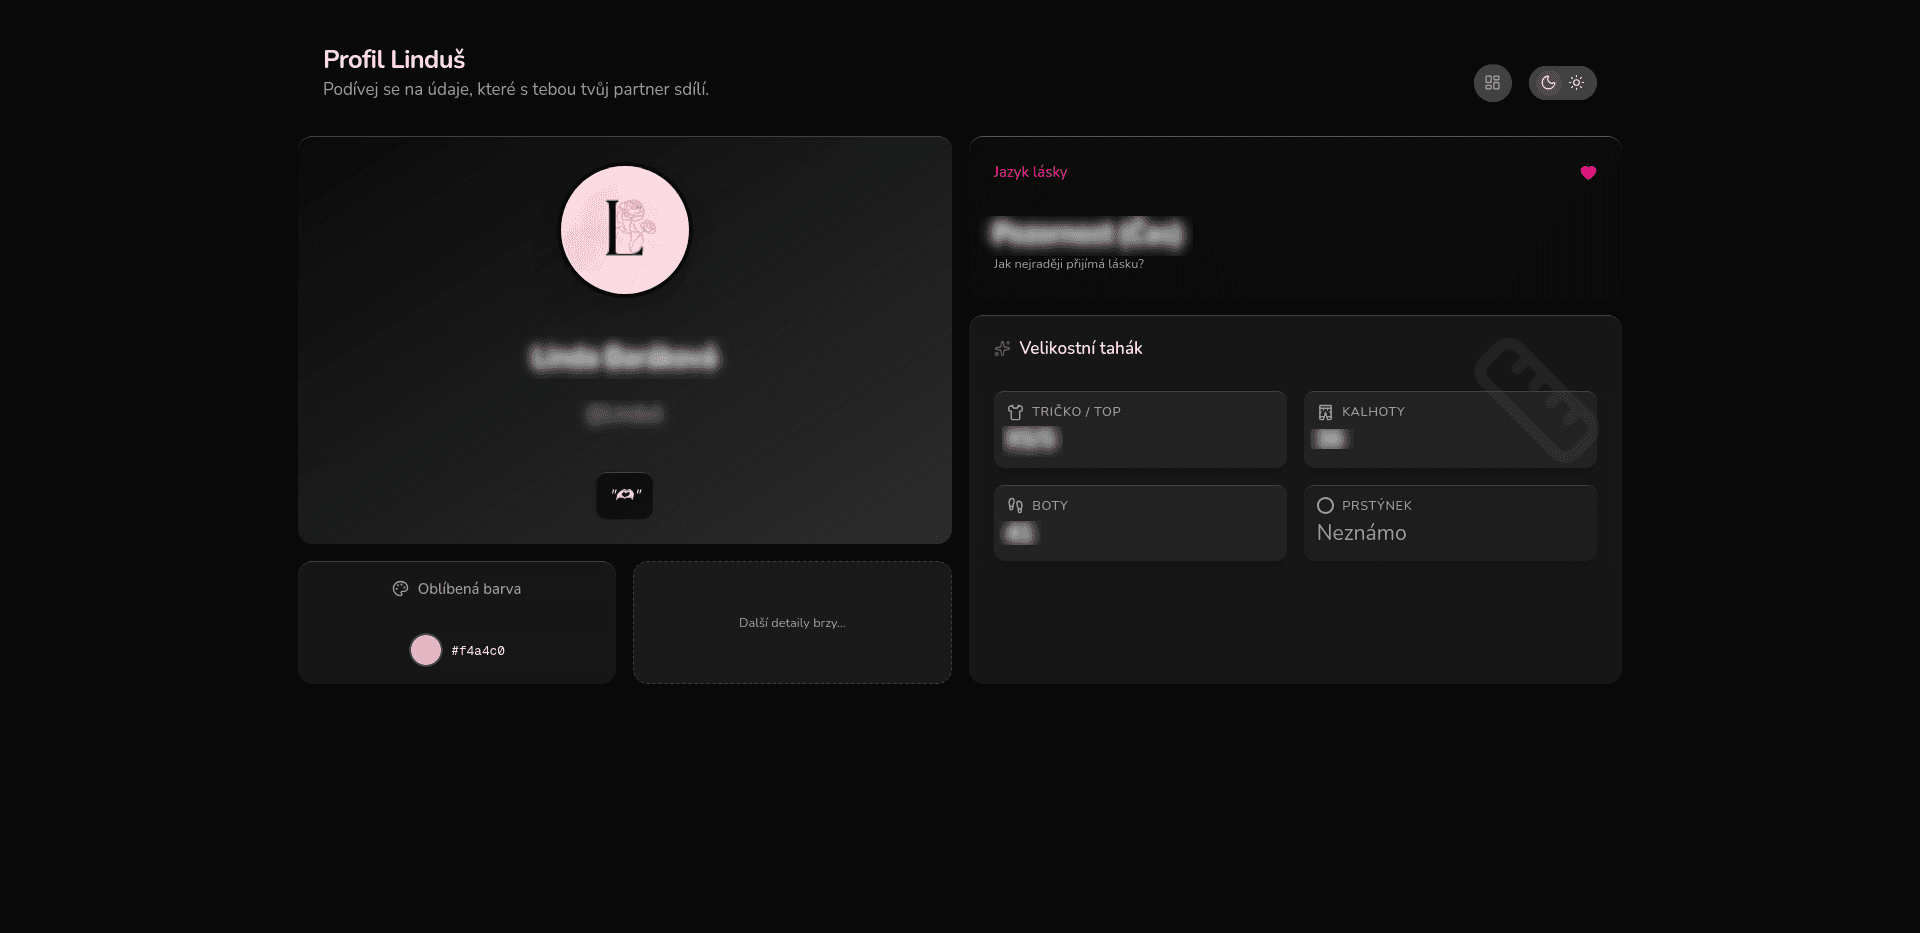Screen dimensions: 1920x933
Task: Click the footprints icon in Boty
Action: coord(1016,506)
